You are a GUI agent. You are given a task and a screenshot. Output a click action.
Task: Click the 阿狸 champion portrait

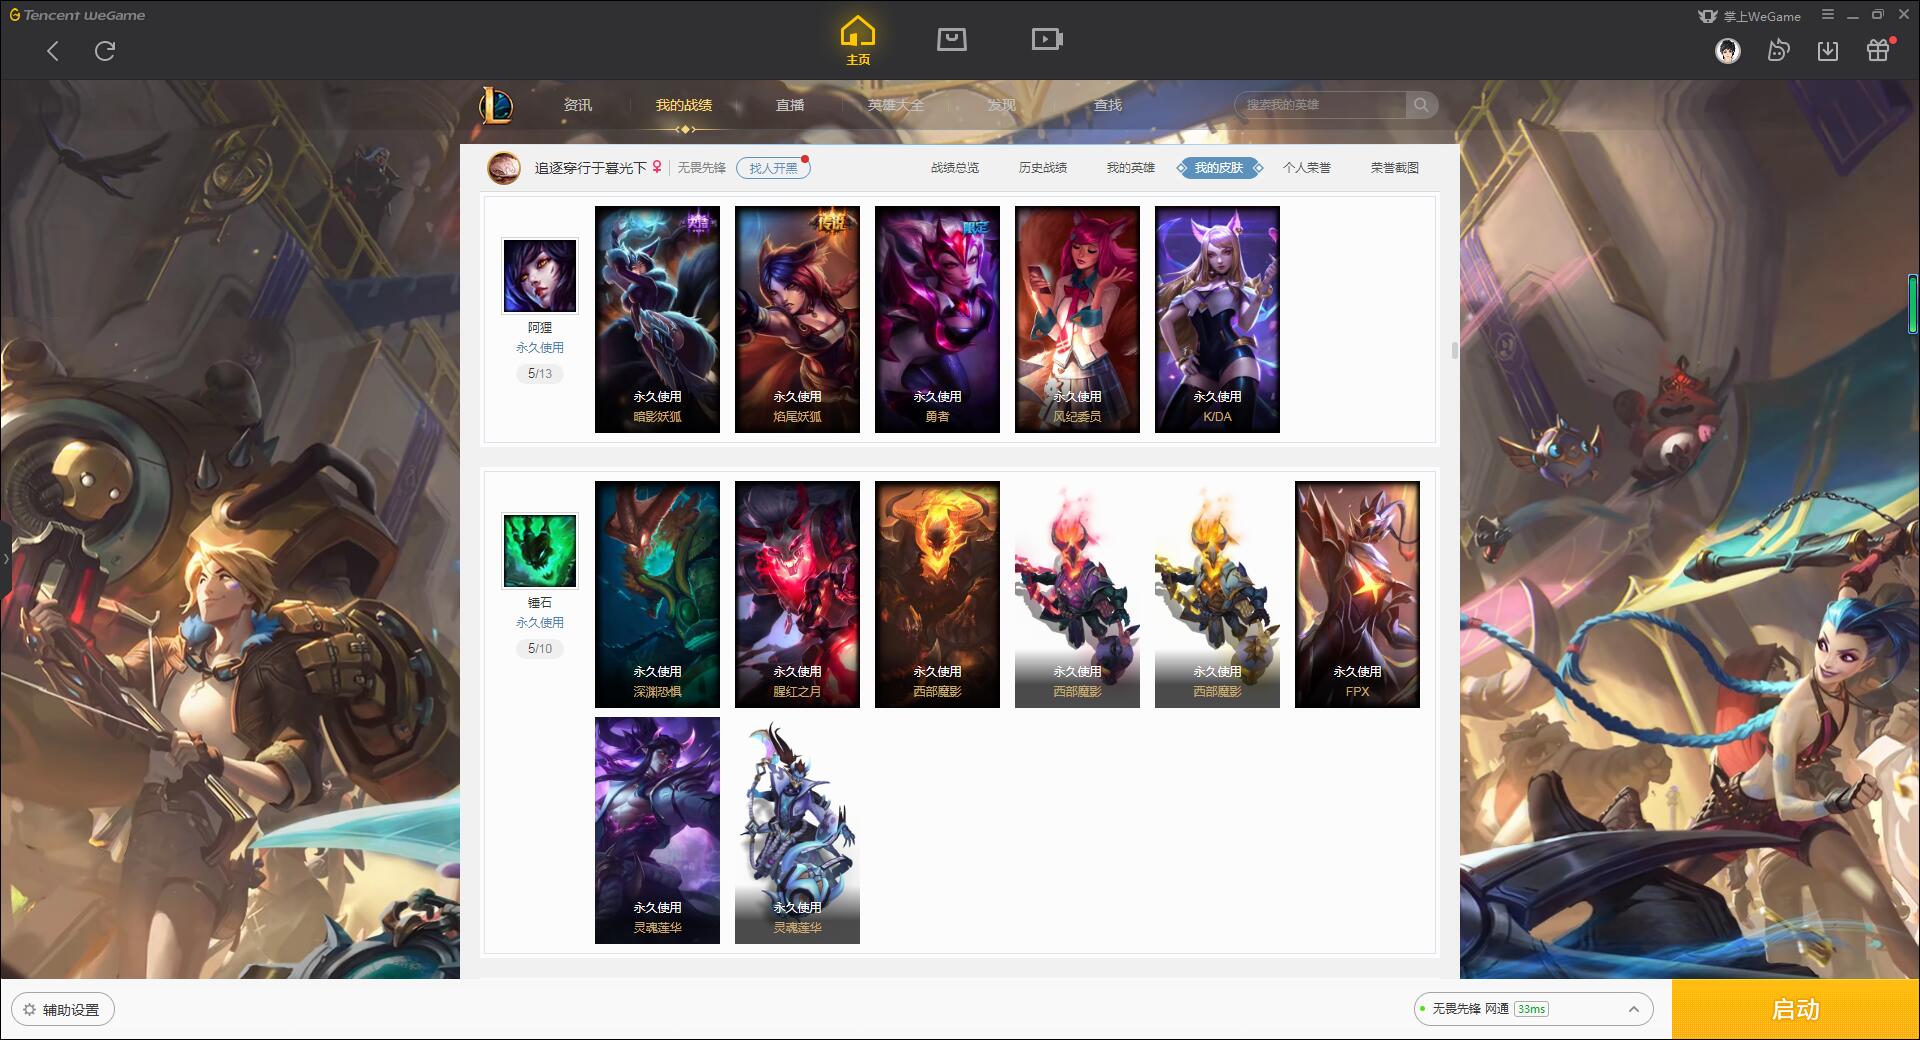(539, 276)
